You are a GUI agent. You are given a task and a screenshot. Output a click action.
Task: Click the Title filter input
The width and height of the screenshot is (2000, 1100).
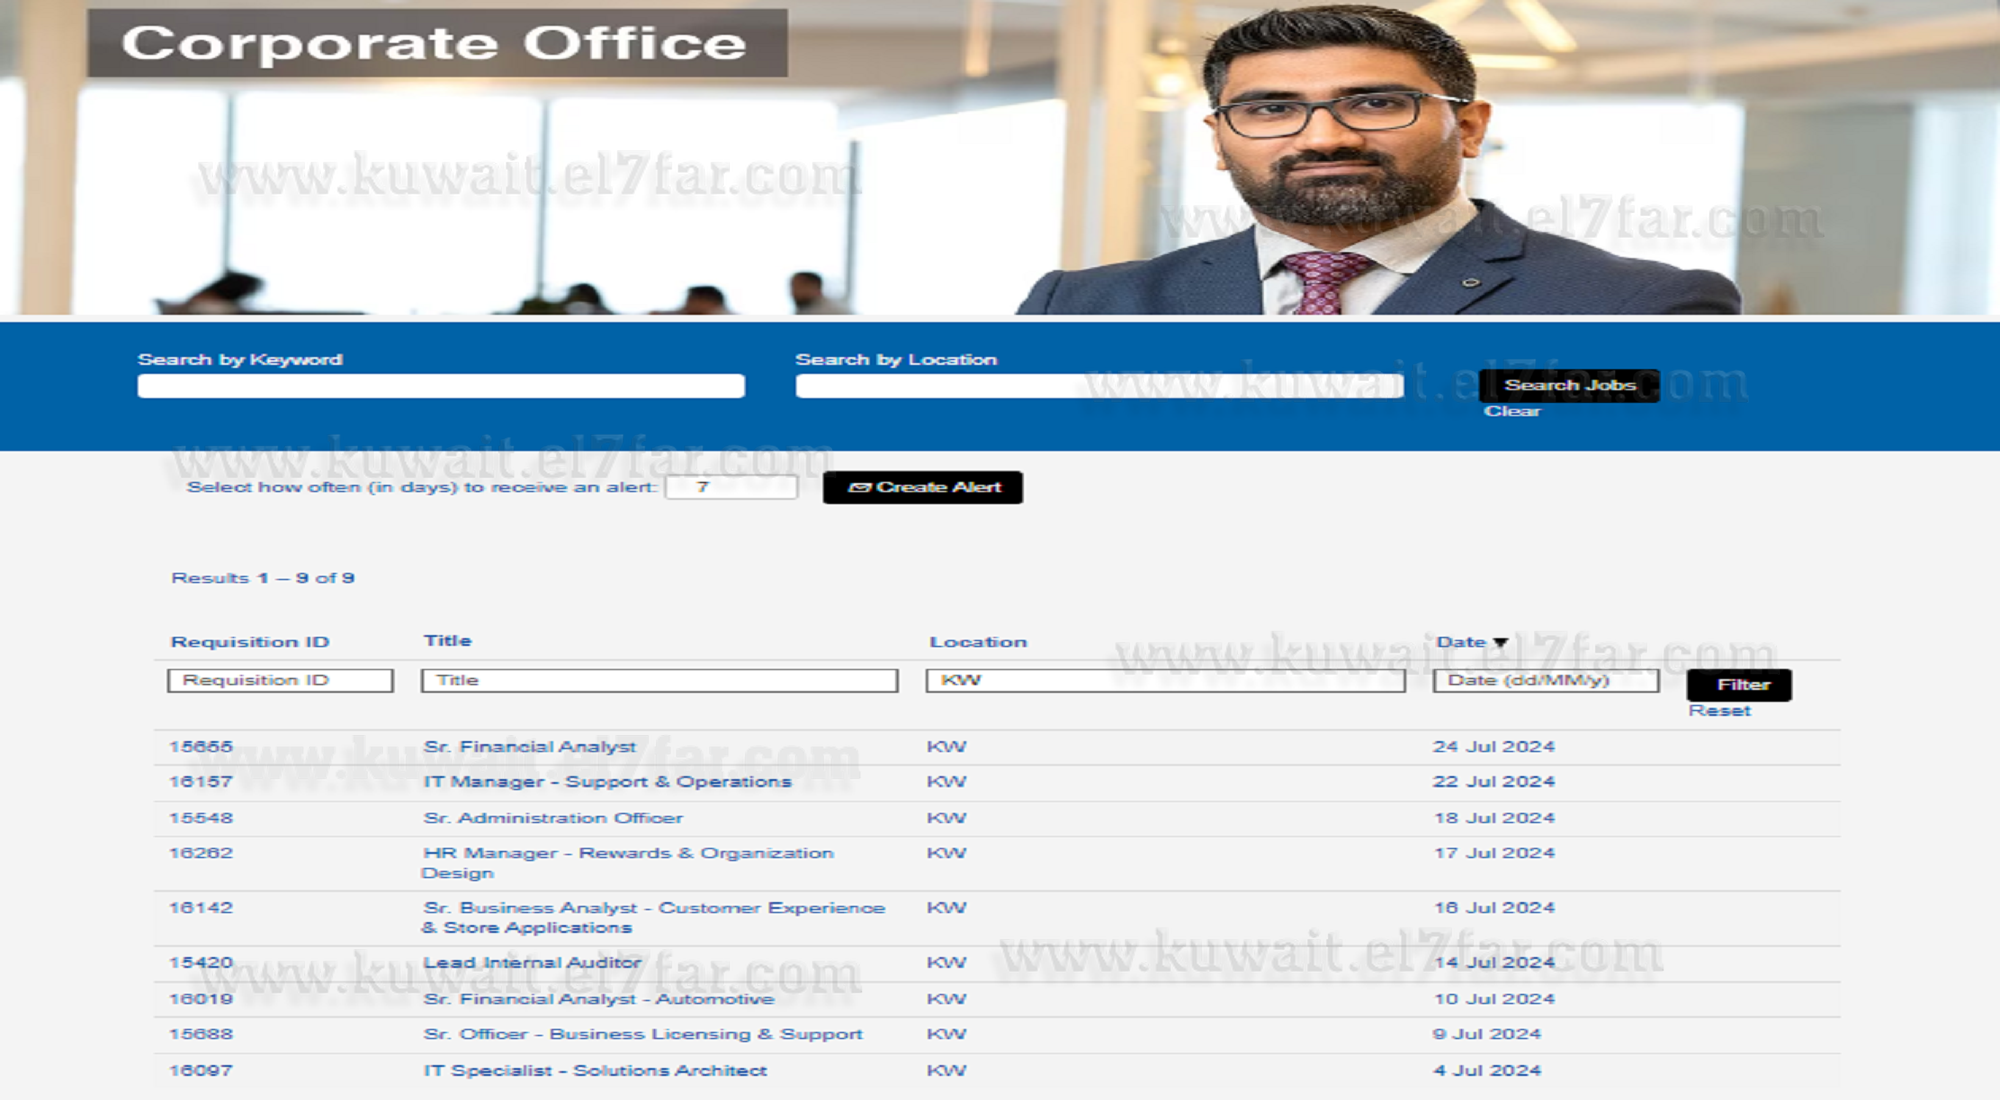pos(659,680)
